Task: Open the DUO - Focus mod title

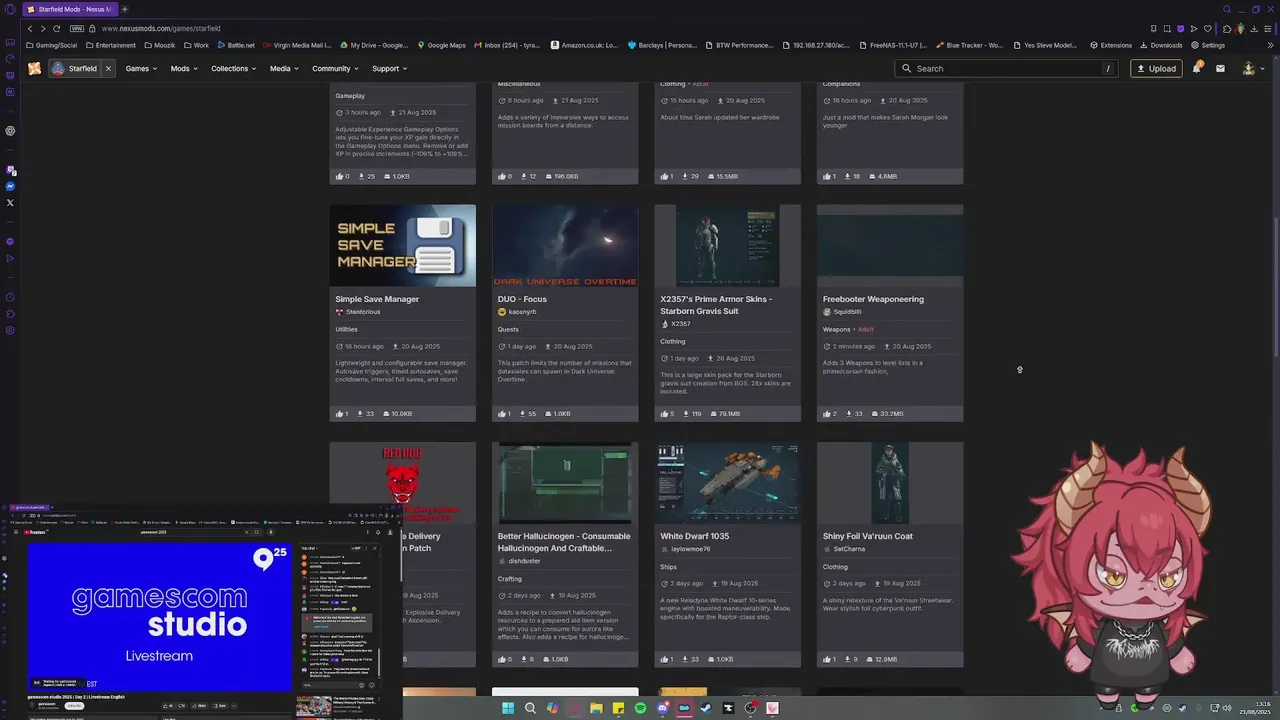Action: tap(522, 299)
